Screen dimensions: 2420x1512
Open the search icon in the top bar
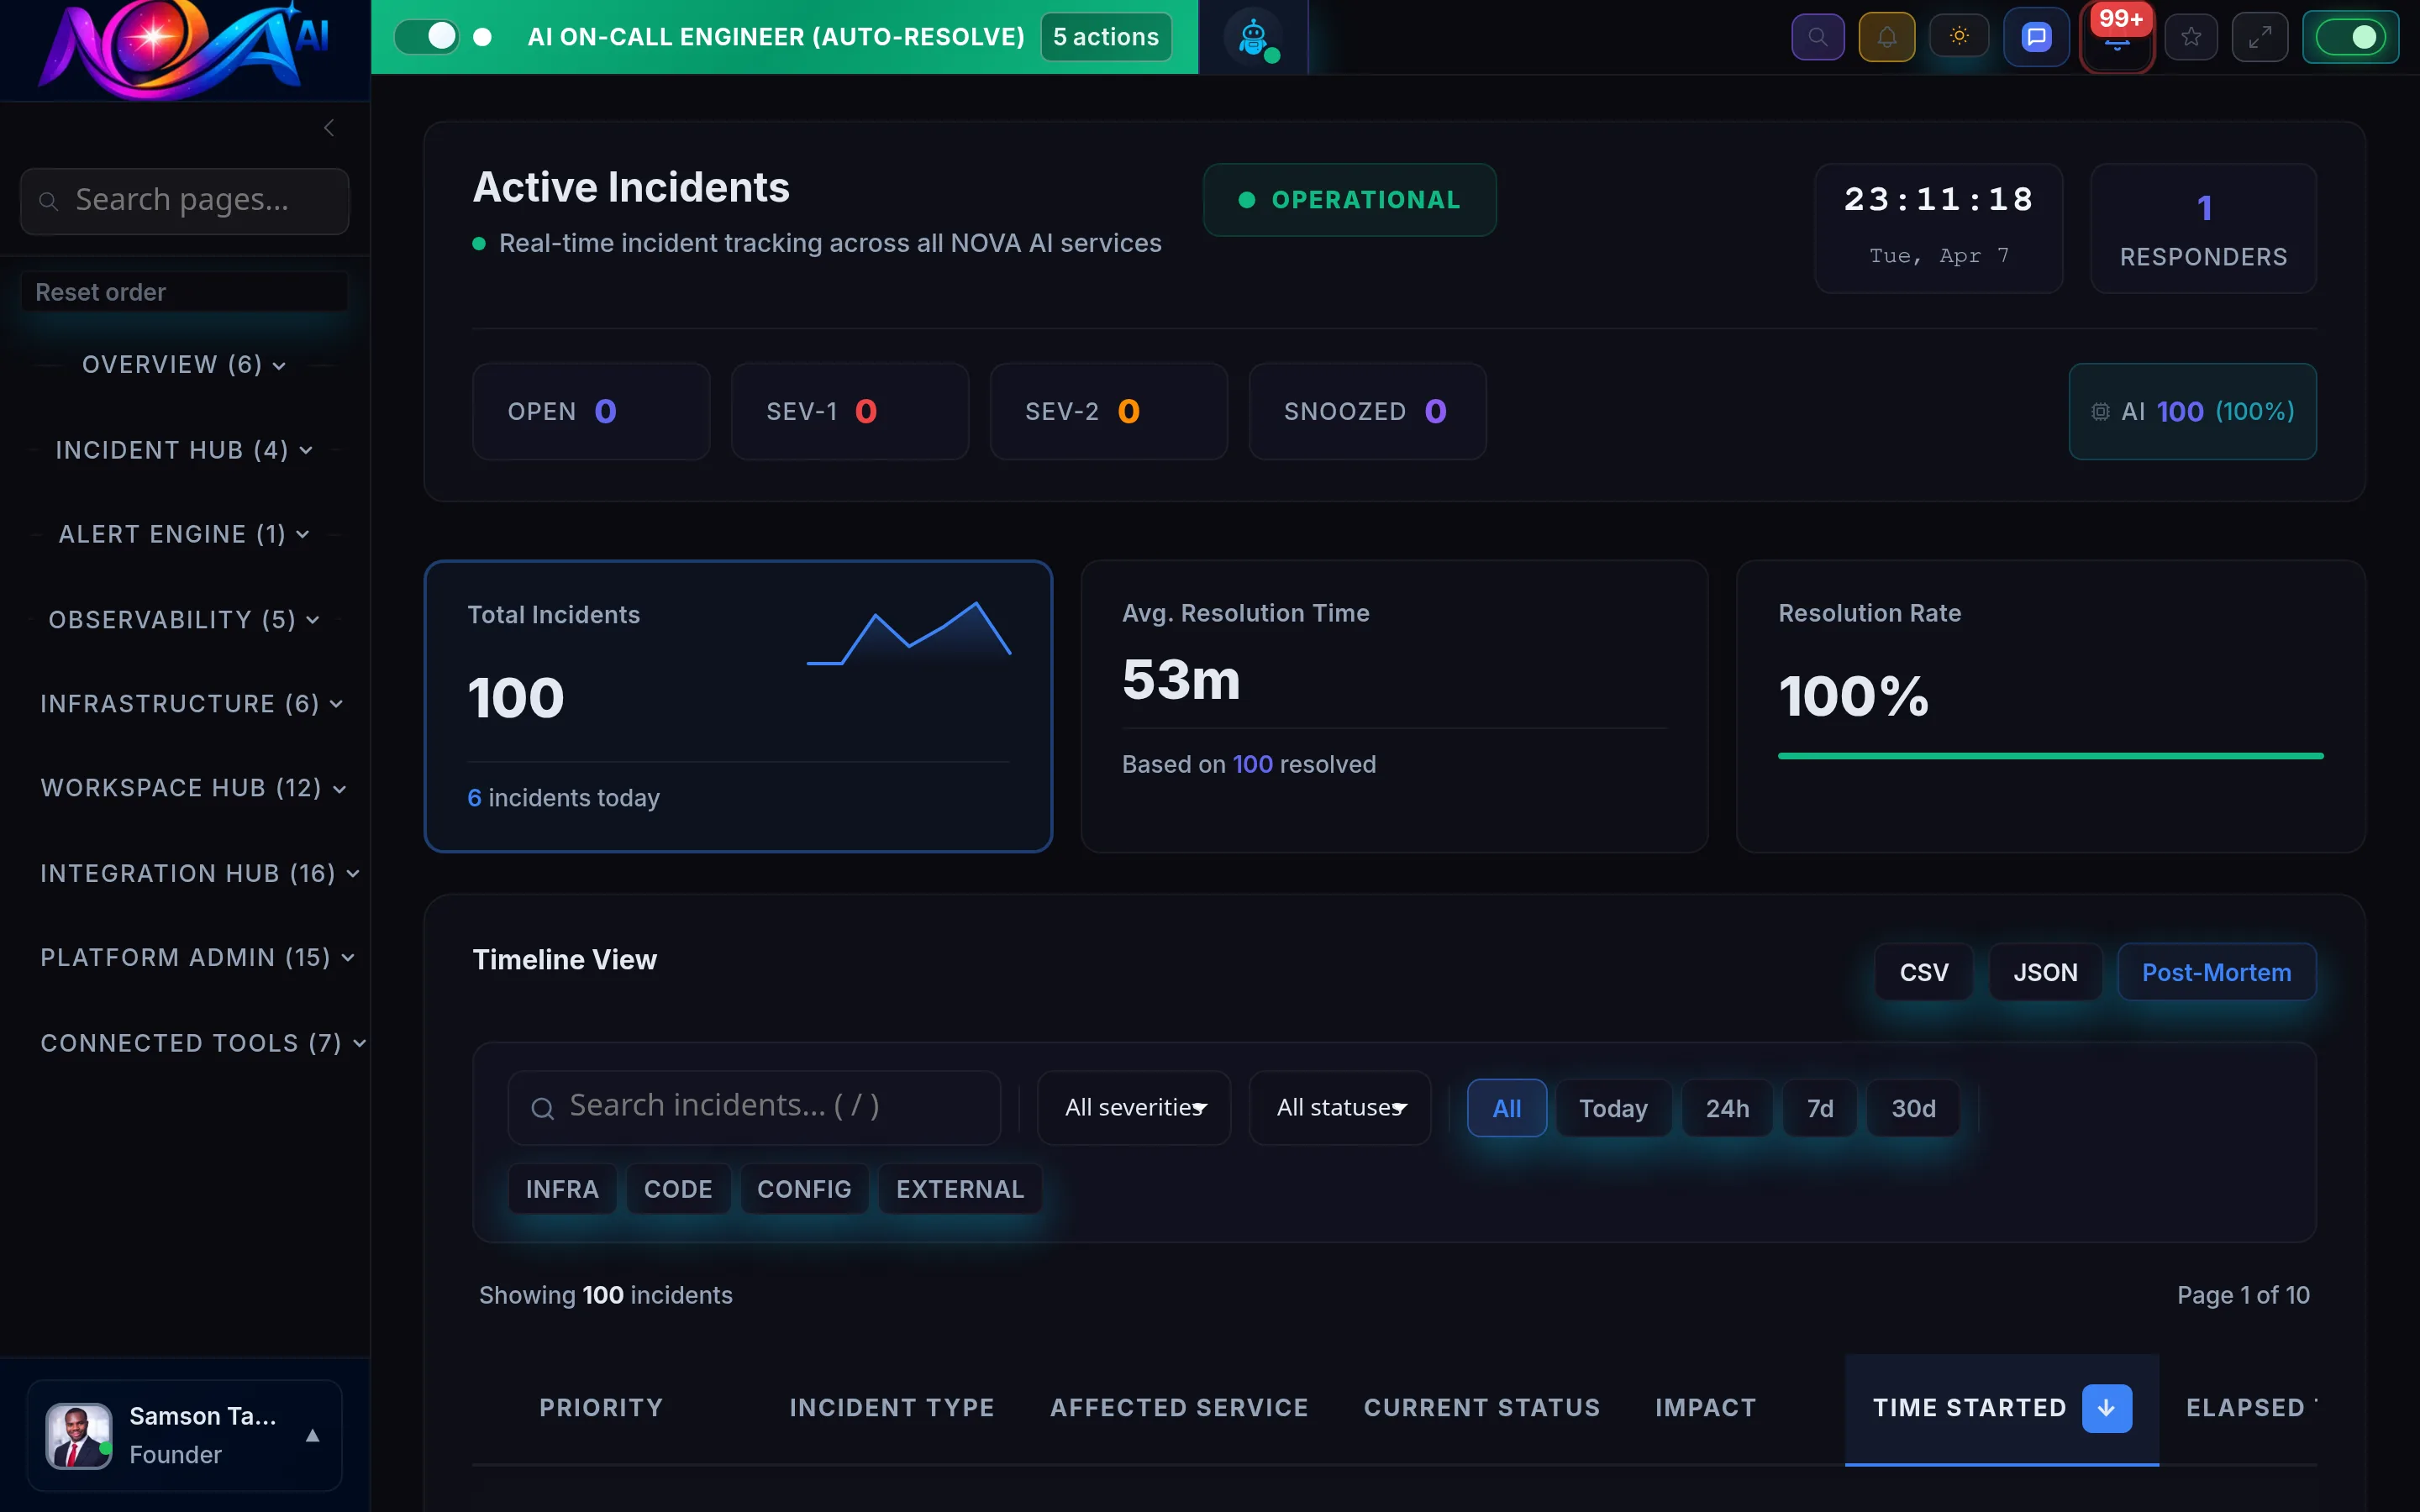1818,36
